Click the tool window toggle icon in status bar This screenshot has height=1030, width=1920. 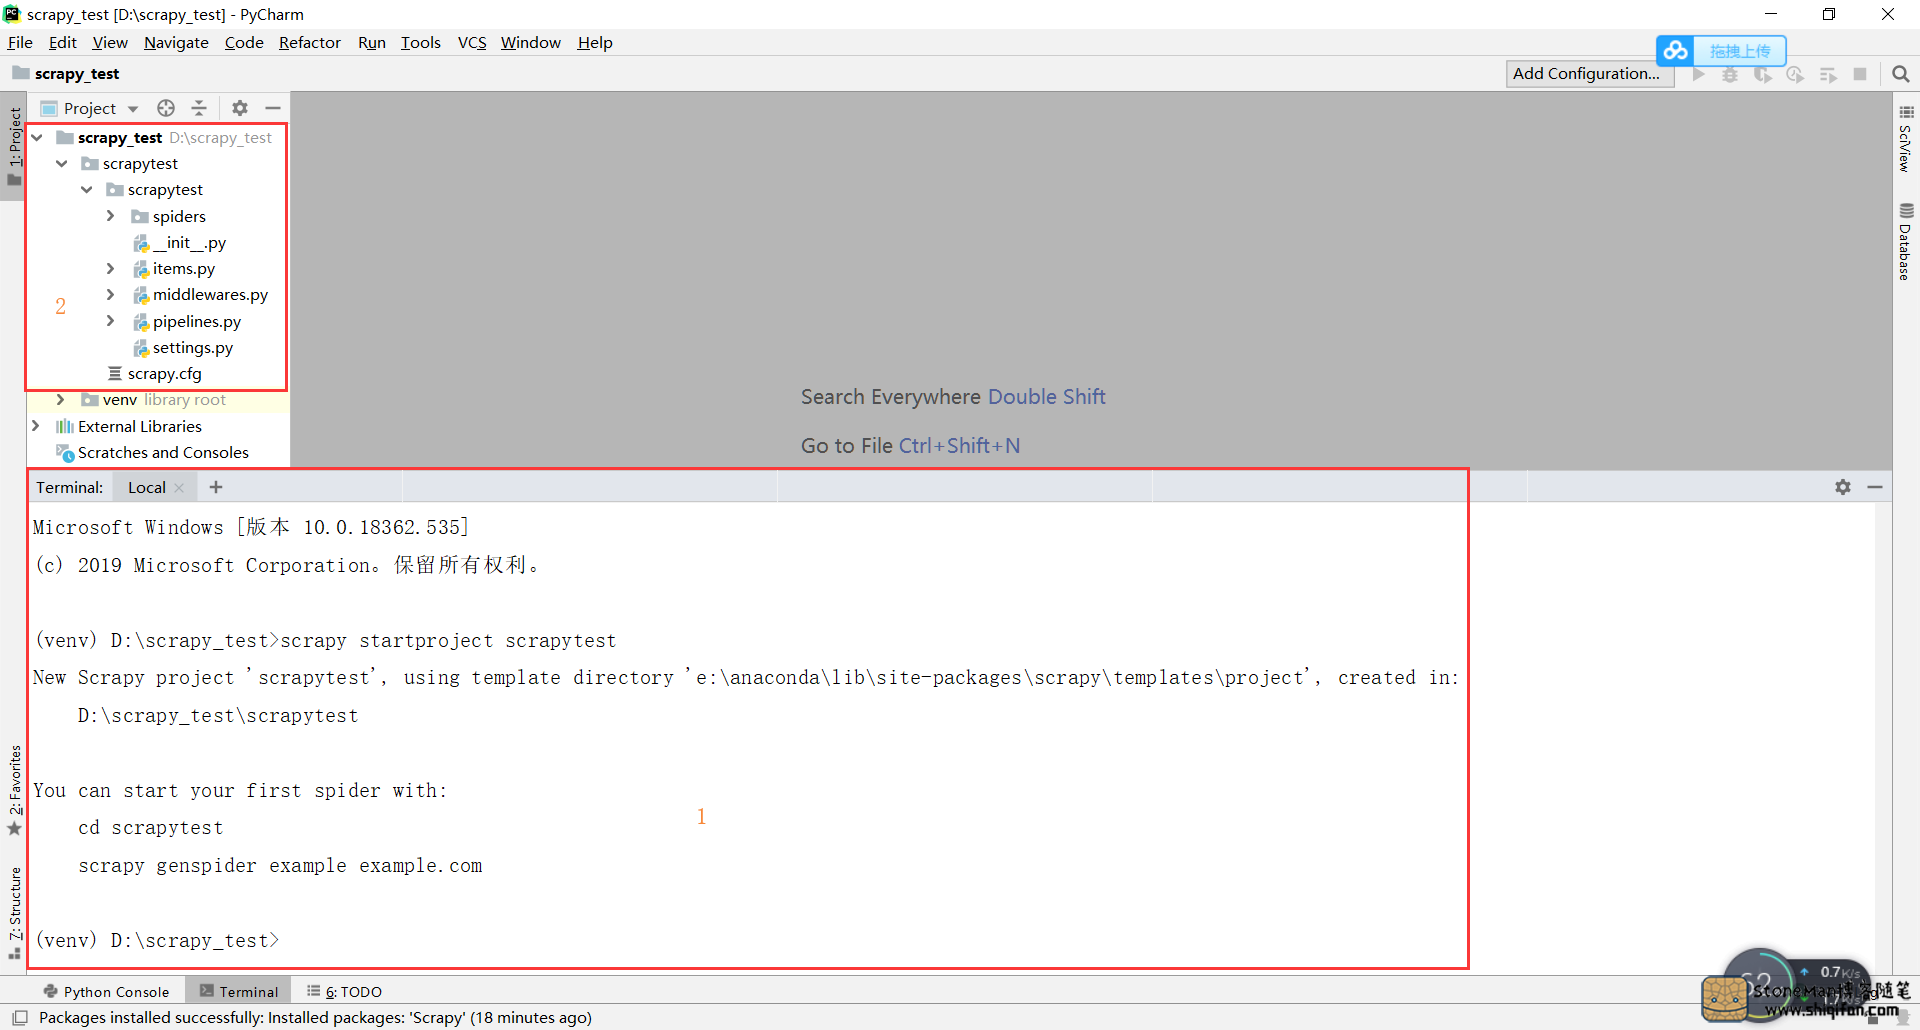(20, 1018)
